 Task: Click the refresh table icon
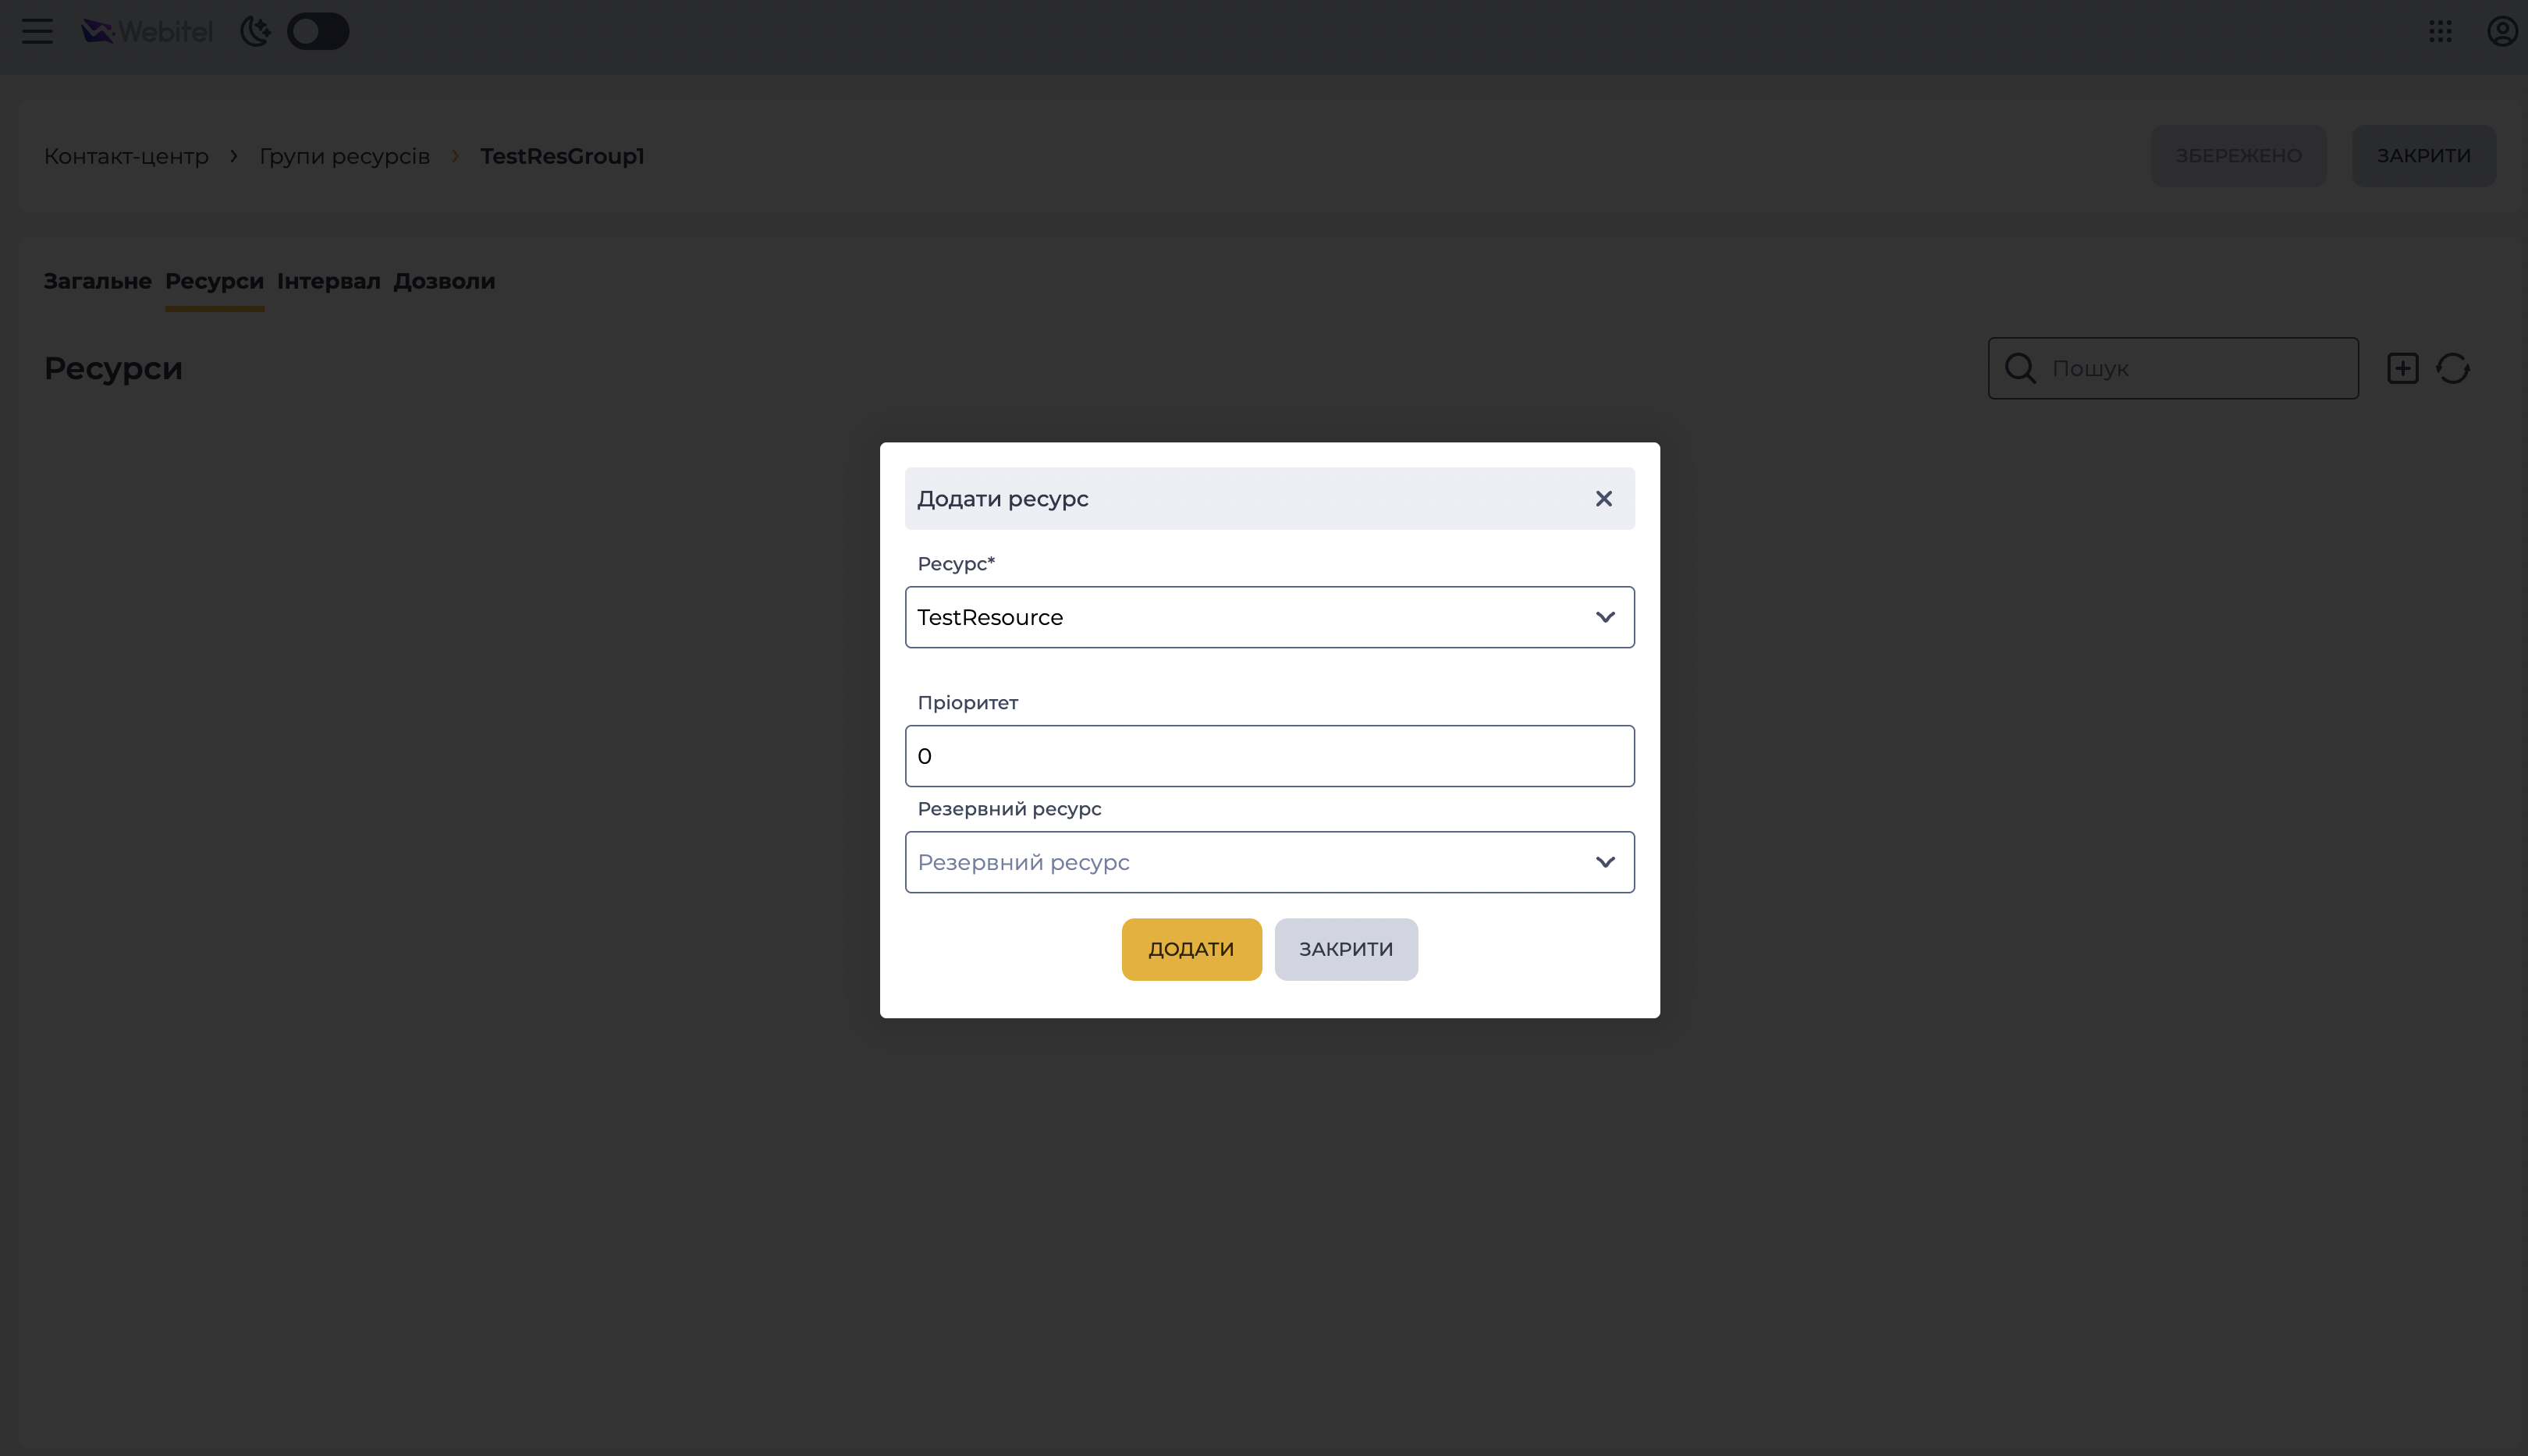click(2453, 368)
